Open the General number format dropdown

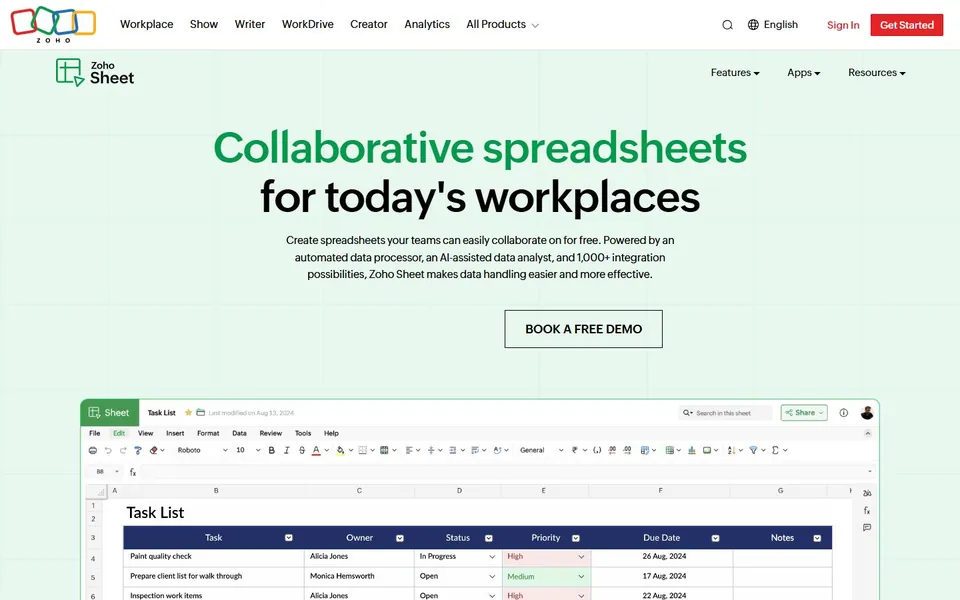[x=541, y=450]
